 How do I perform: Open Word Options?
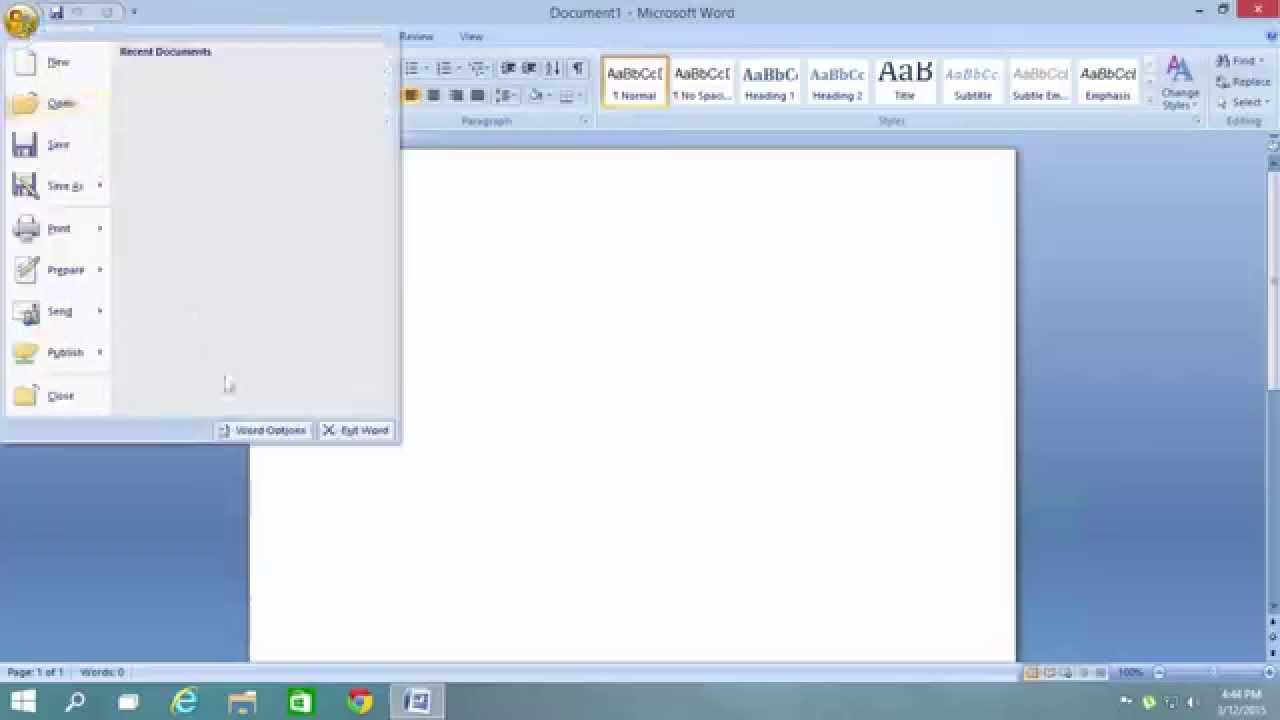coord(263,430)
